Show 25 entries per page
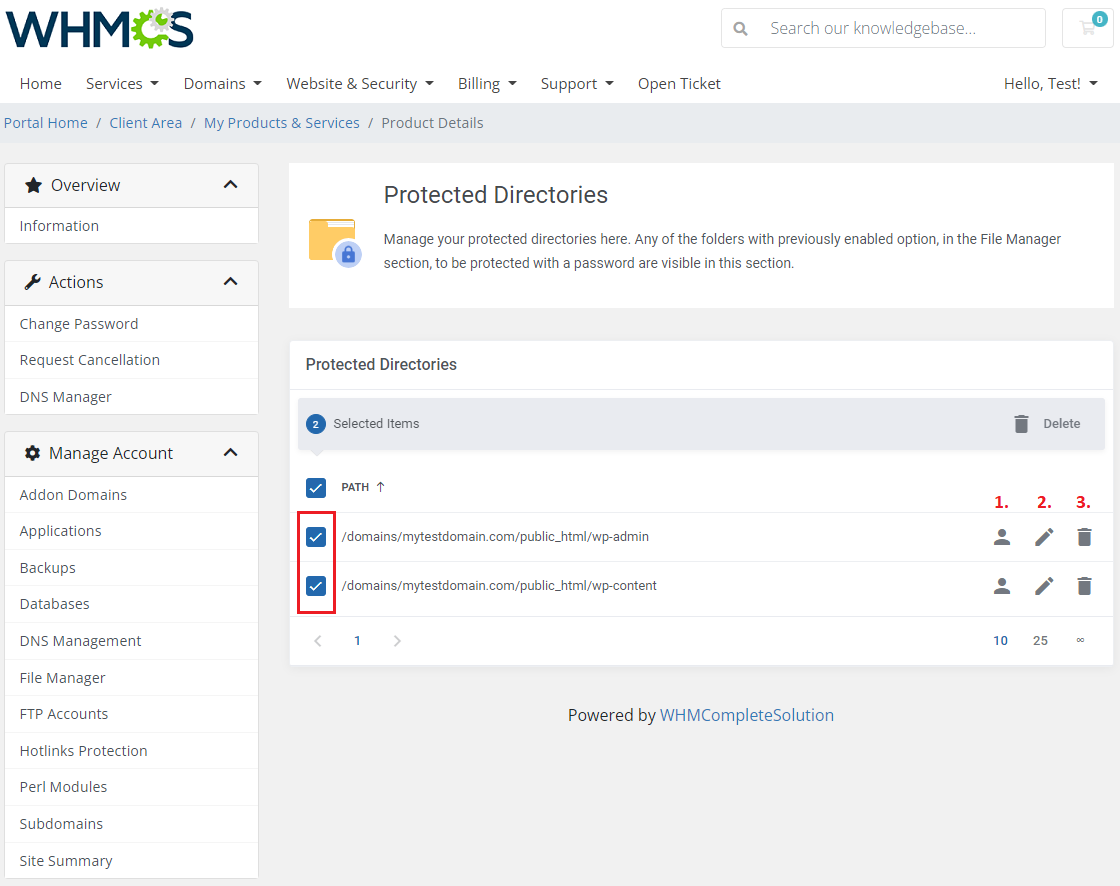Screen dimensions: 1120x886 pos(1040,640)
